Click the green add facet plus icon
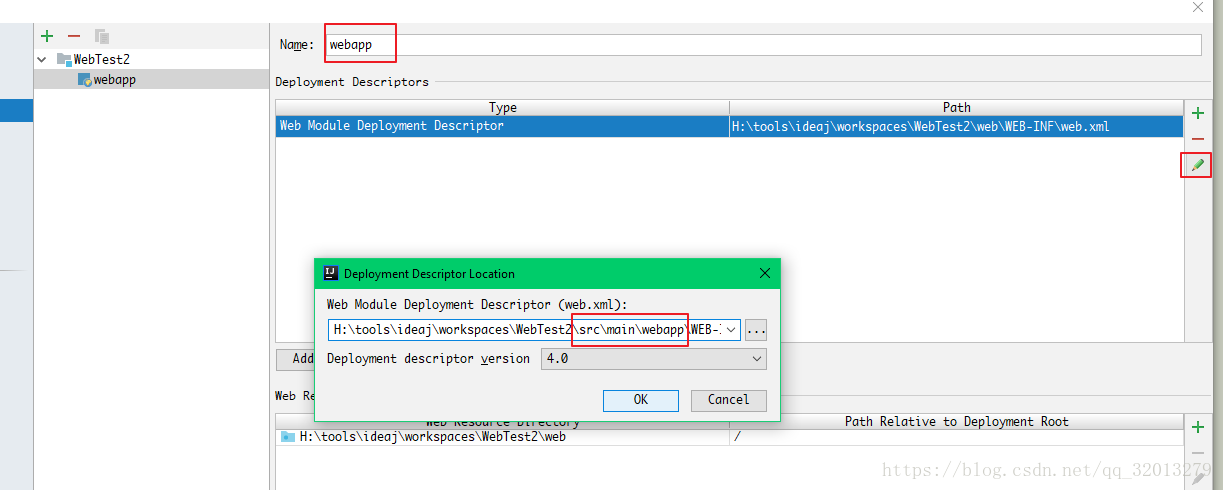Screen dimensions: 1223x490 coord(46,36)
